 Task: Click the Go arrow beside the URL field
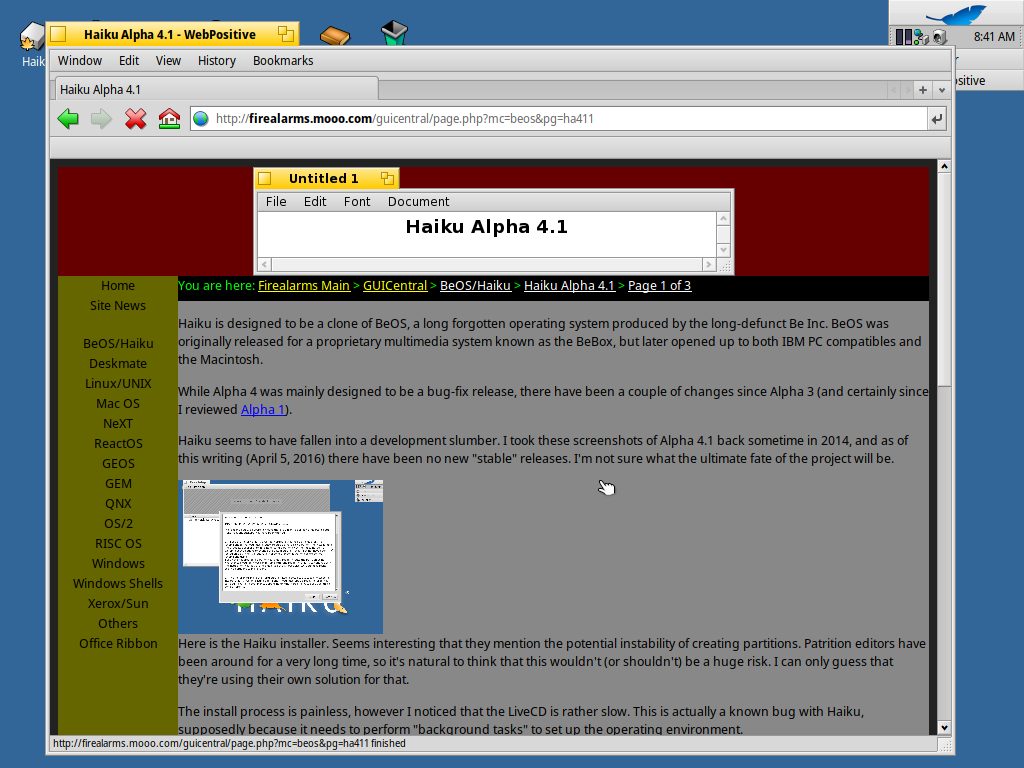click(937, 119)
